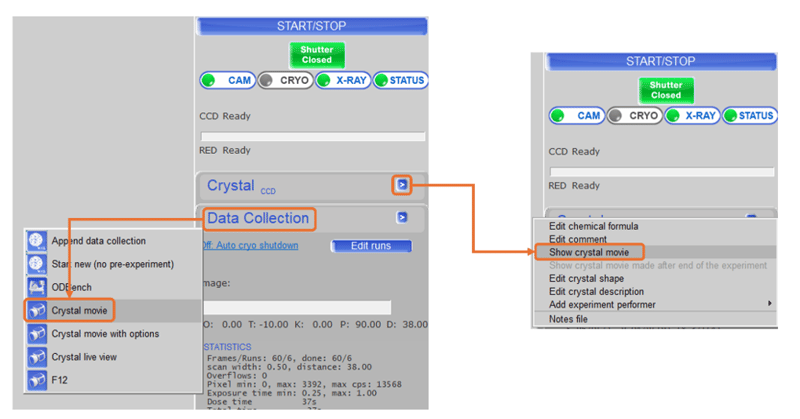The image size is (800, 419).
Task: Click START/STOP header in right window
Action: tap(661, 61)
